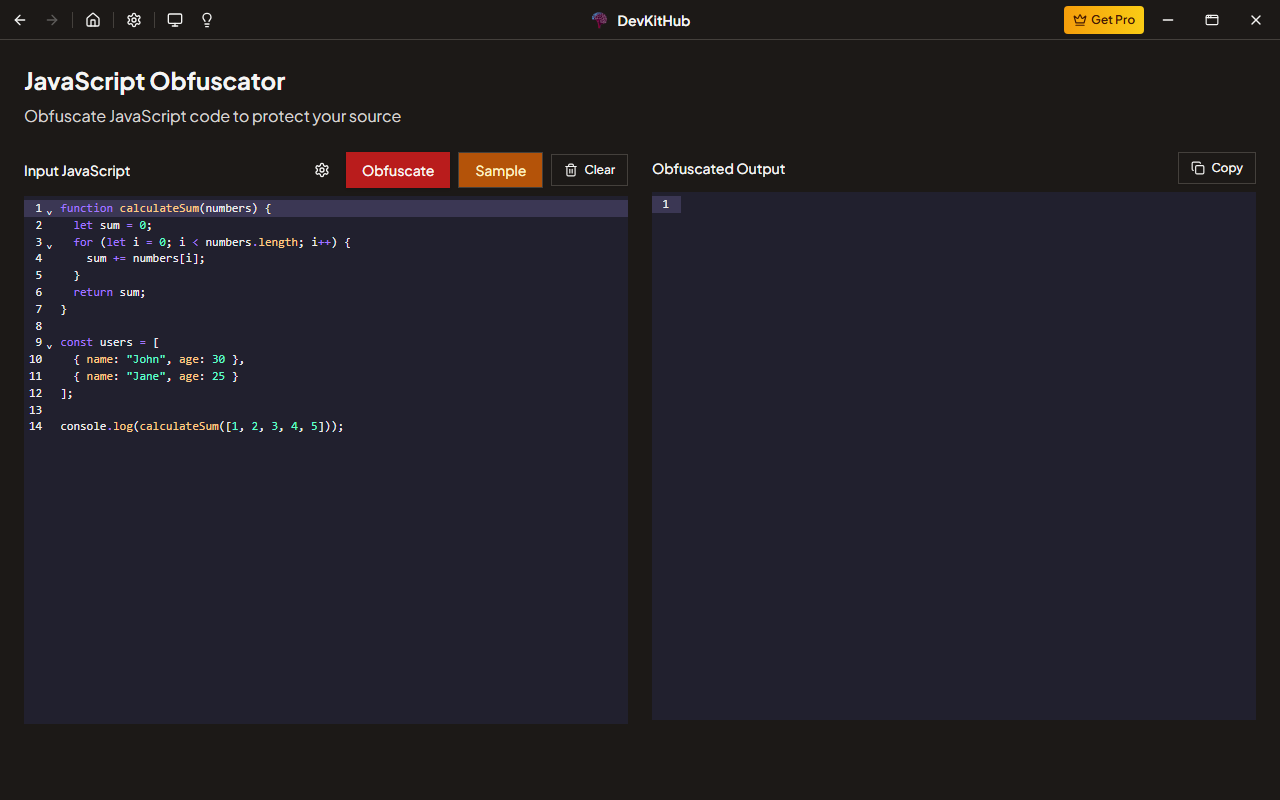The width and height of the screenshot is (1280, 800).
Task: Copy the obfuscated output
Action: (1217, 168)
